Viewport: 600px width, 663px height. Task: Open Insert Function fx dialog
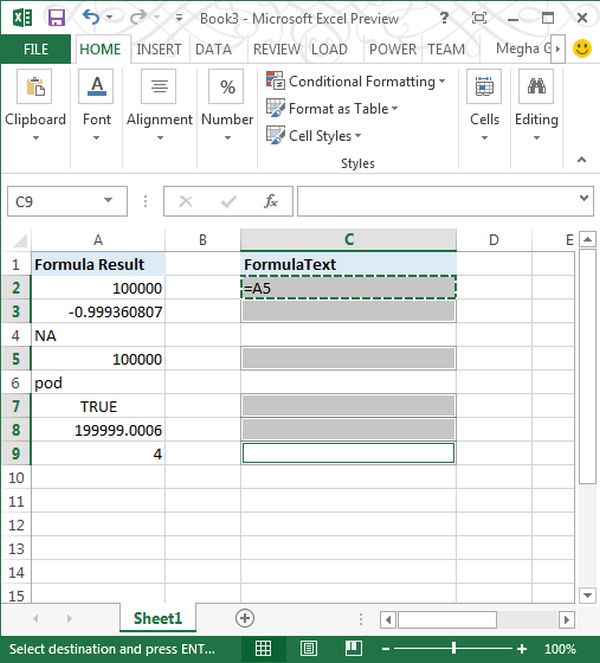point(271,201)
